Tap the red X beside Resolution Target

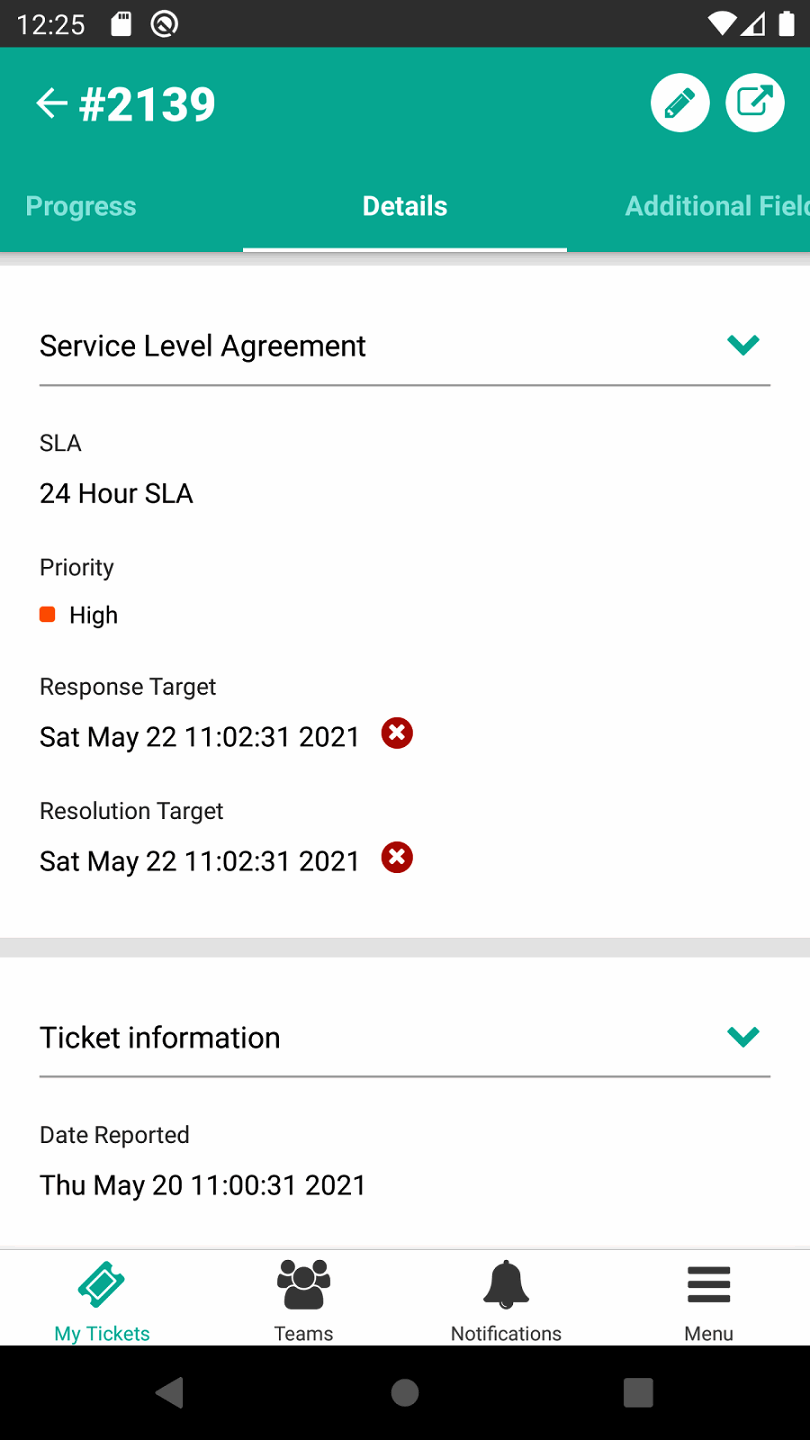(x=397, y=858)
